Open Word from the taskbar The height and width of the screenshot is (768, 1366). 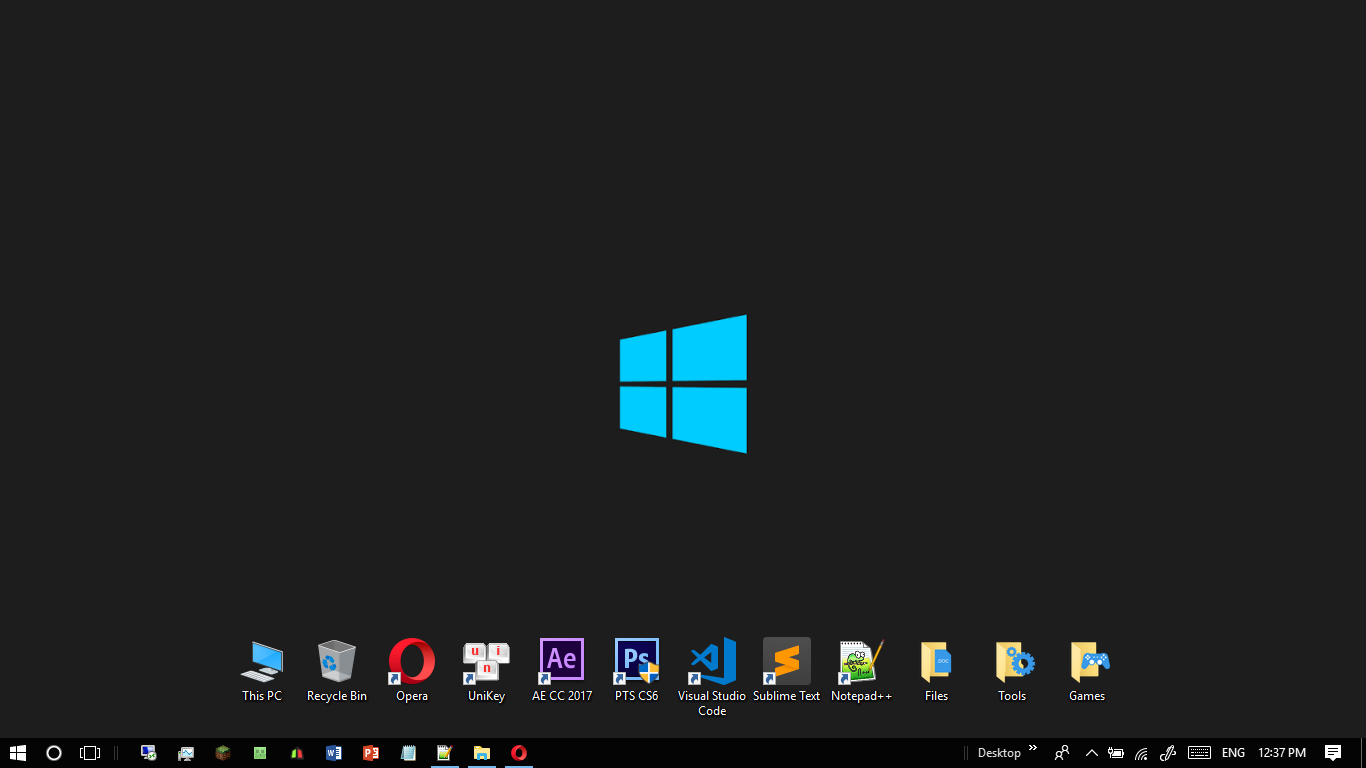tap(334, 753)
